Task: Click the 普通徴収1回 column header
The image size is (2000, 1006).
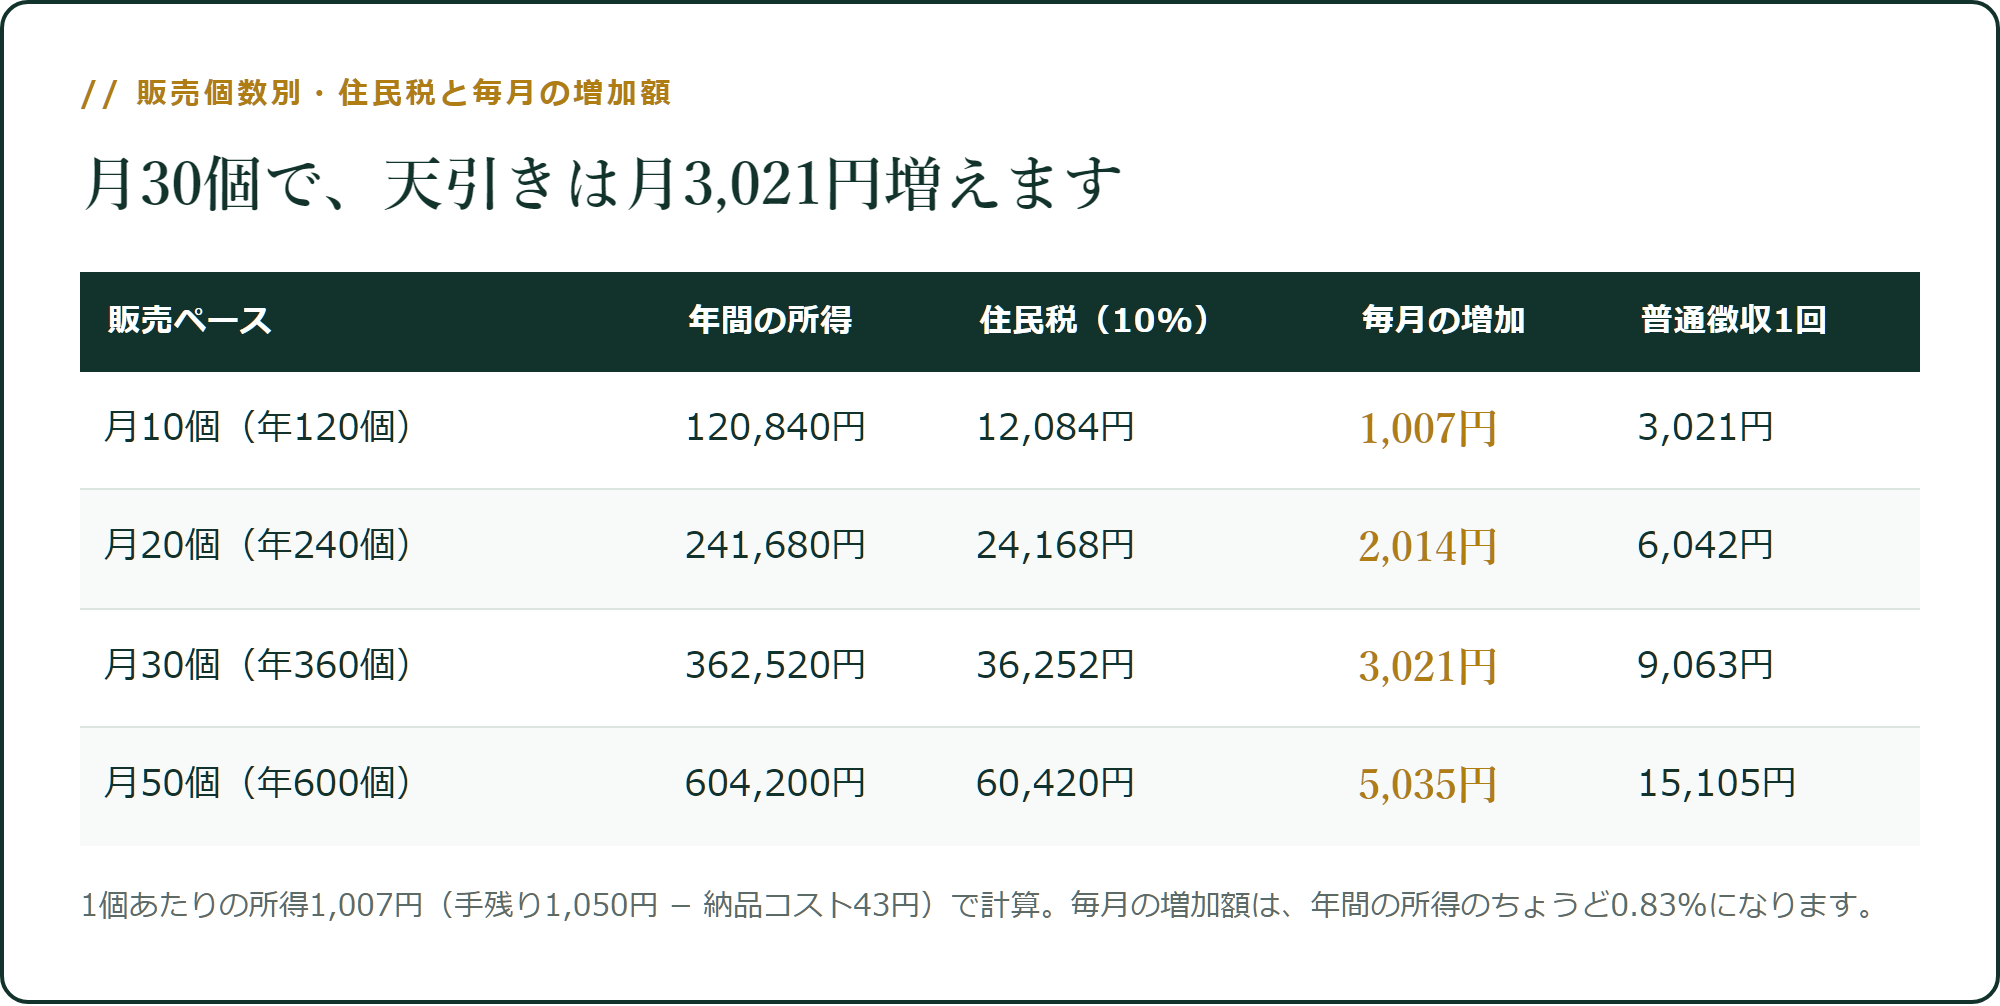Action: (1734, 320)
